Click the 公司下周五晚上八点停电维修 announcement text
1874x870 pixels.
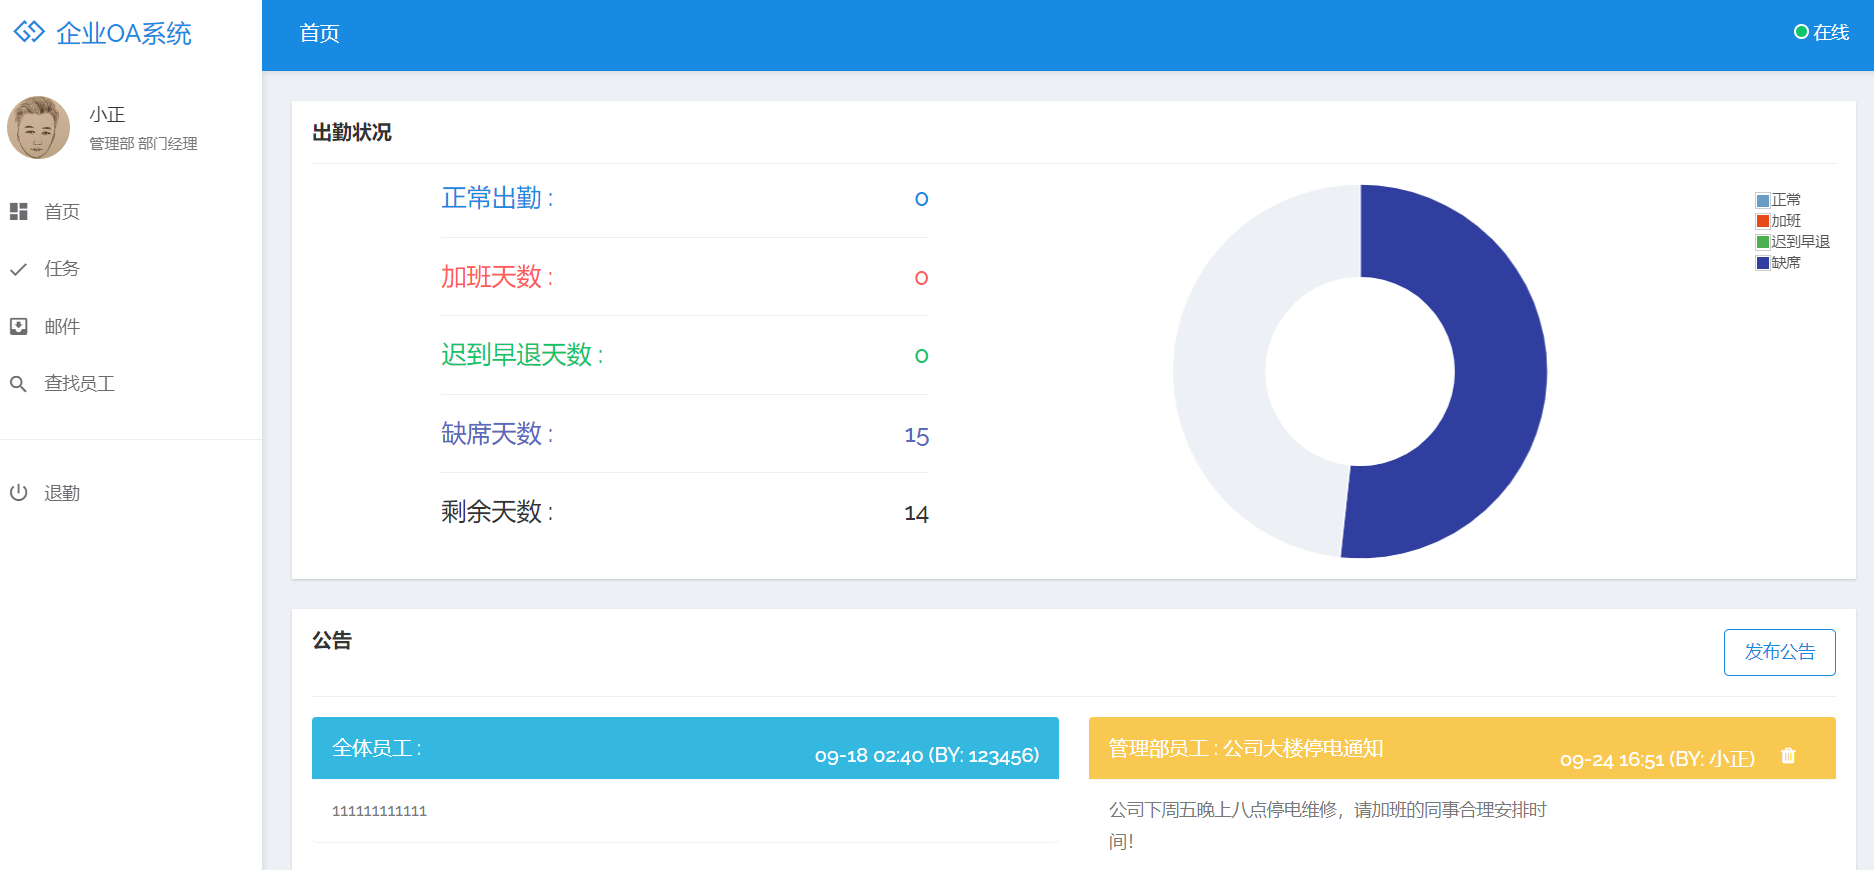(x=1328, y=825)
